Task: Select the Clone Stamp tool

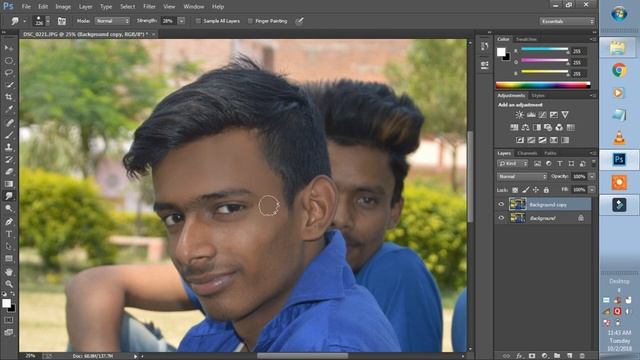Action: click(9, 147)
